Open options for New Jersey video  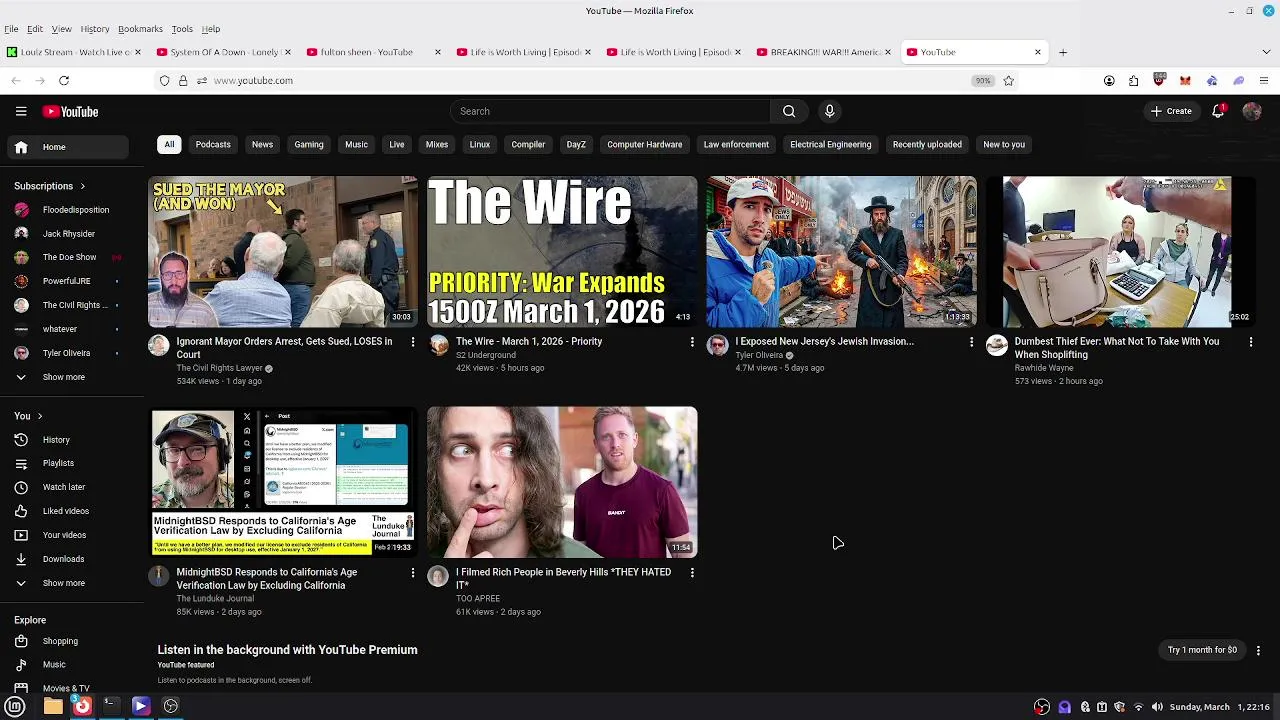[971, 342]
